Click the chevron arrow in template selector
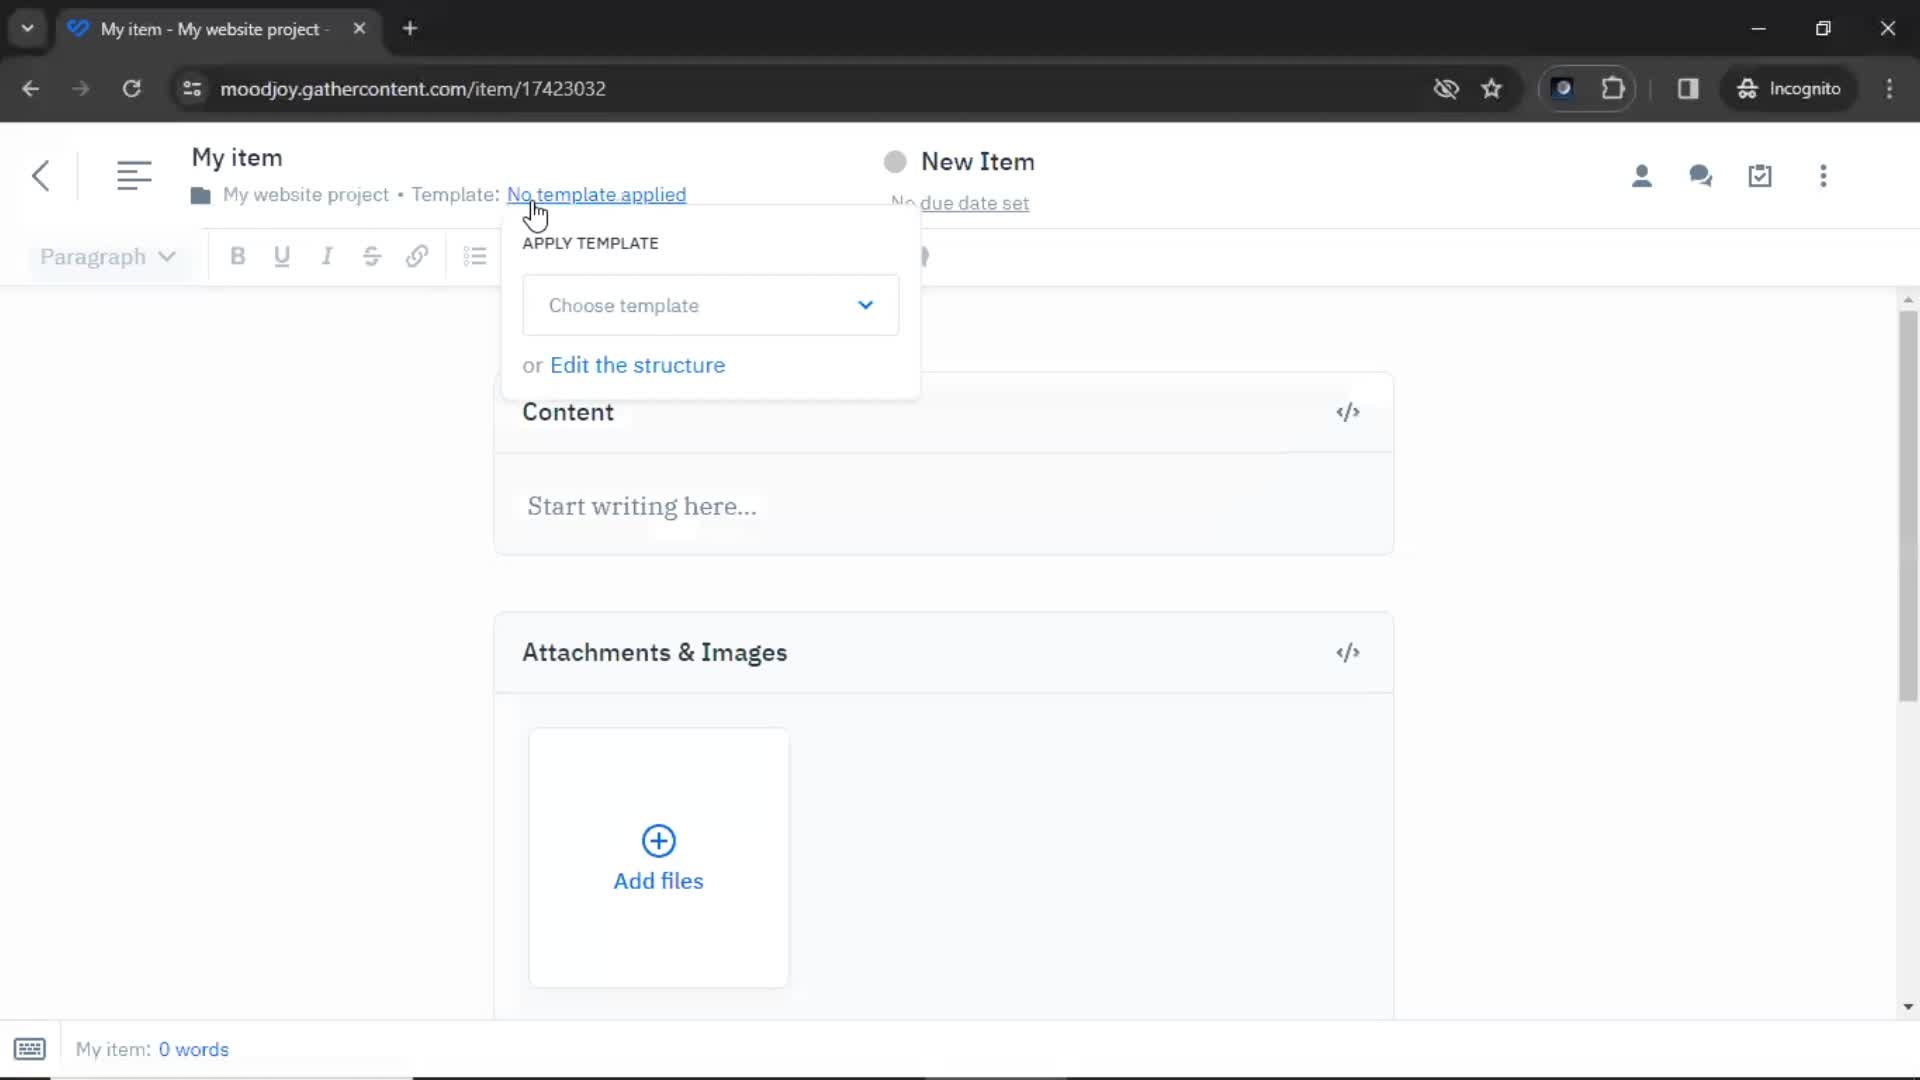 pos(866,305)
